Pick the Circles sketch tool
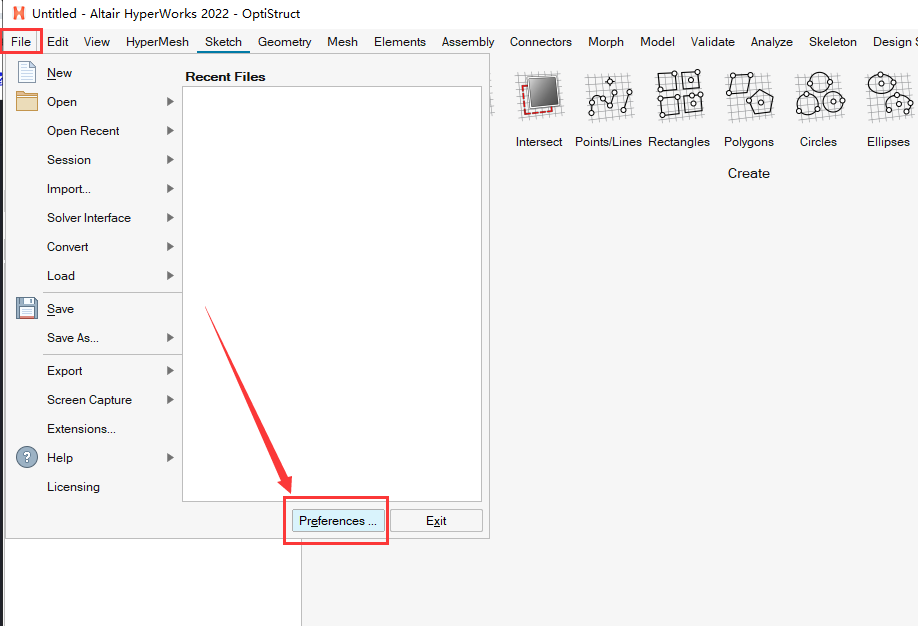Screen dimensions: 918x626 pos(818,97)
